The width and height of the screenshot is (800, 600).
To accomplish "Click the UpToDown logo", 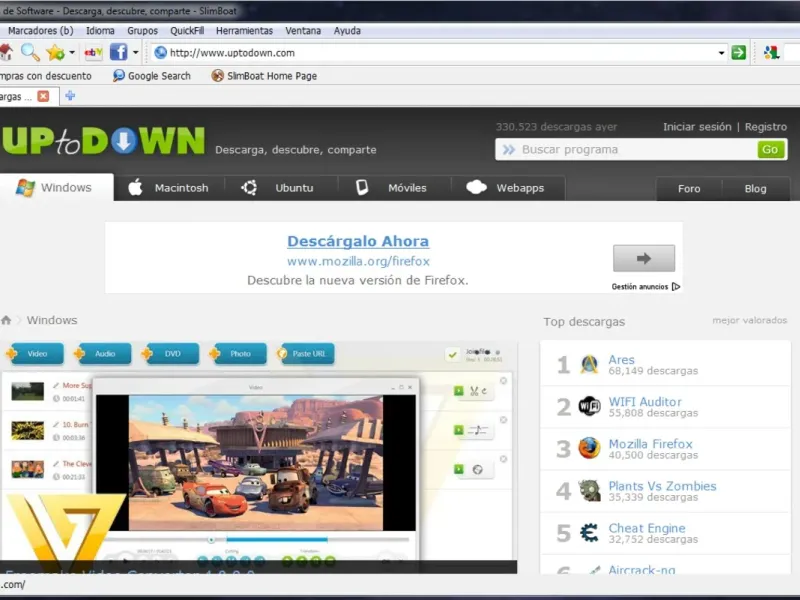I will (103, 140).
